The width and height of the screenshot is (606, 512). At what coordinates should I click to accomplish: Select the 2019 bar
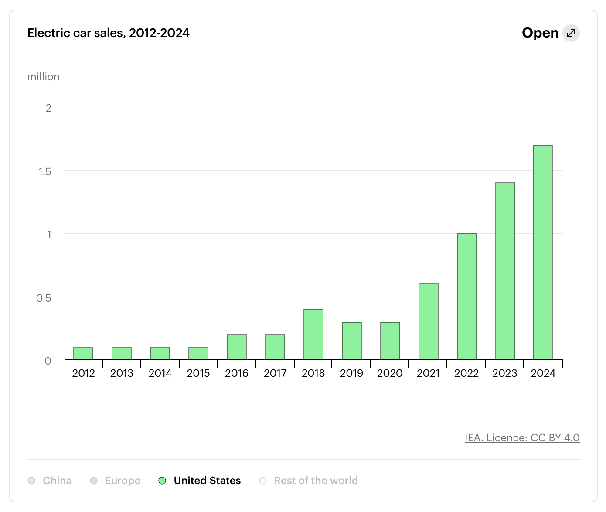352,340
